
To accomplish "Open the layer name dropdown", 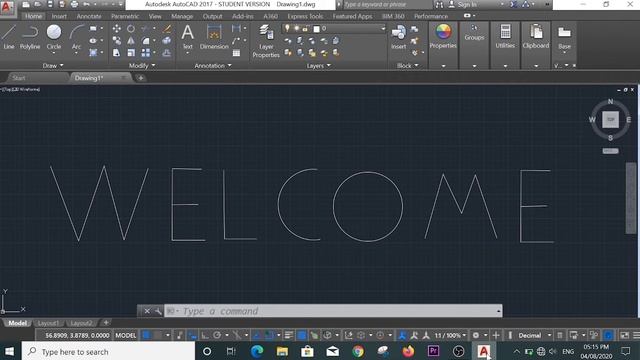I will pos(383,29).
